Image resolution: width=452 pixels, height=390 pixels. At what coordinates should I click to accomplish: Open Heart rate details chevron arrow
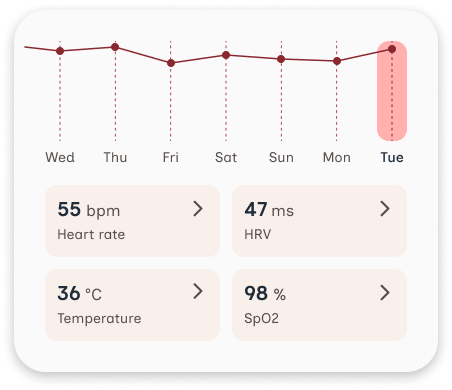[x=198, y=209]
